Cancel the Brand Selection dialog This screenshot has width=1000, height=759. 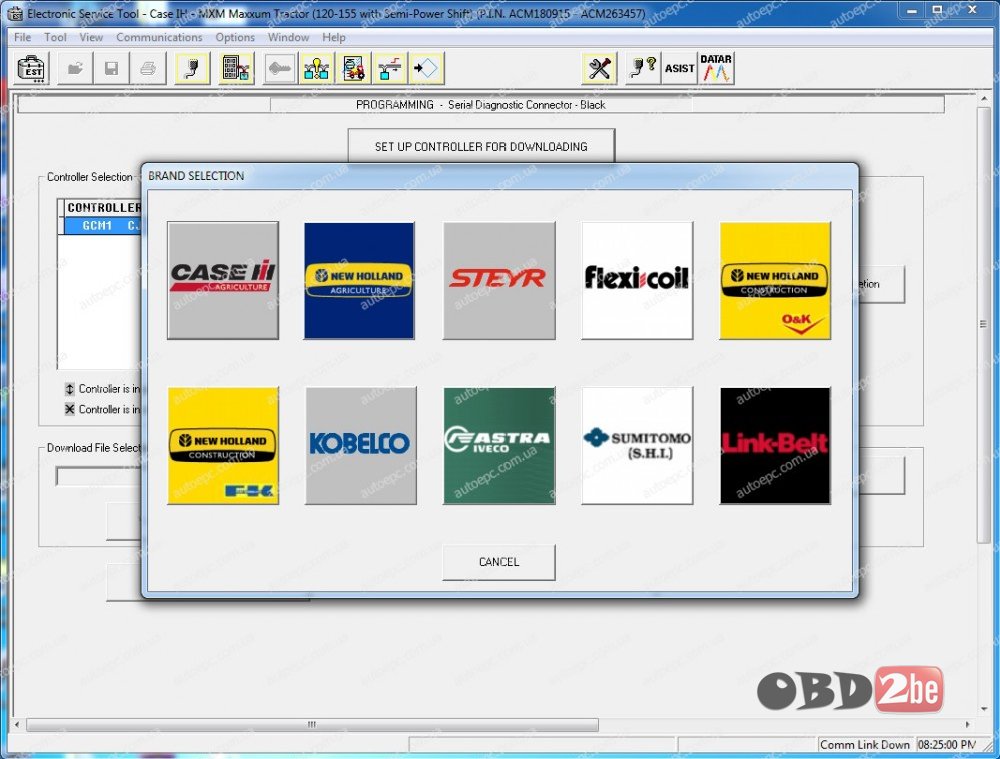coord(499,562)
